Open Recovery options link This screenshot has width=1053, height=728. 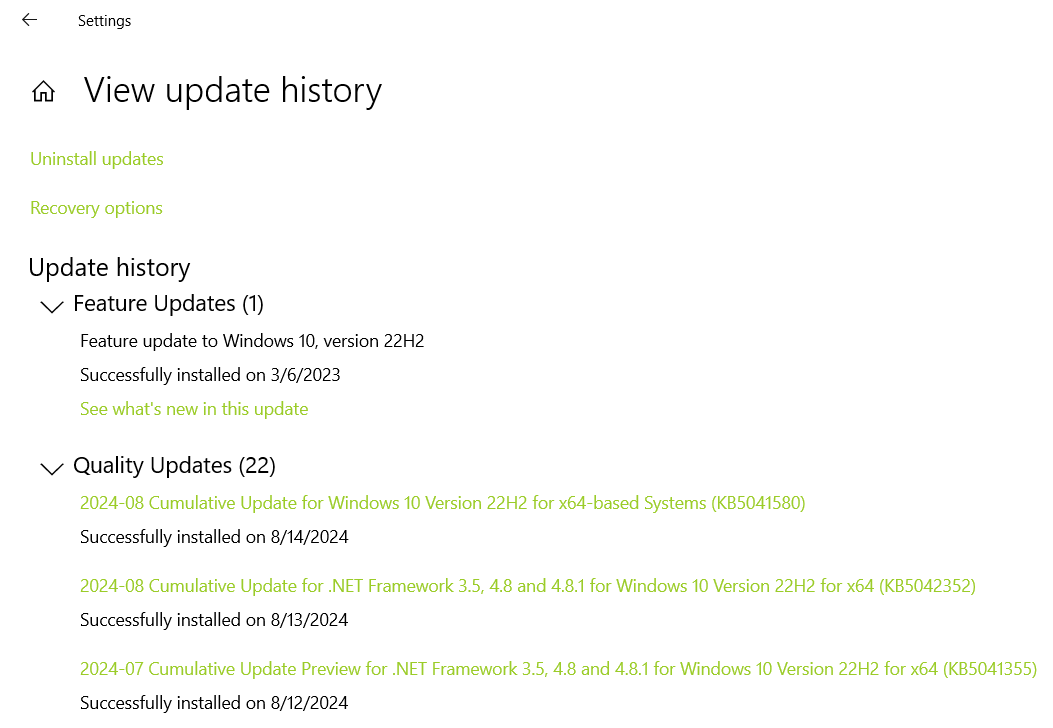96,208
